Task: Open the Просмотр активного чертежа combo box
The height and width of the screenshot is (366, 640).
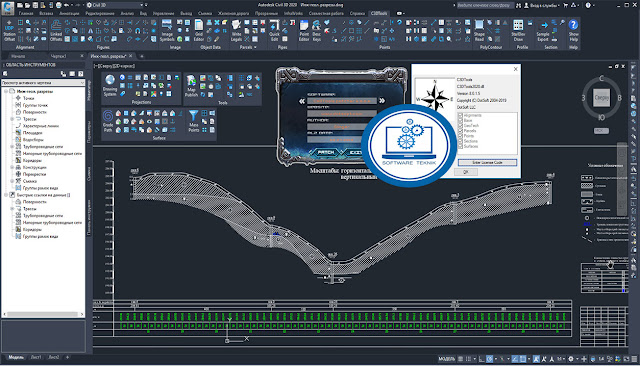Action: (x=43, y=82)
